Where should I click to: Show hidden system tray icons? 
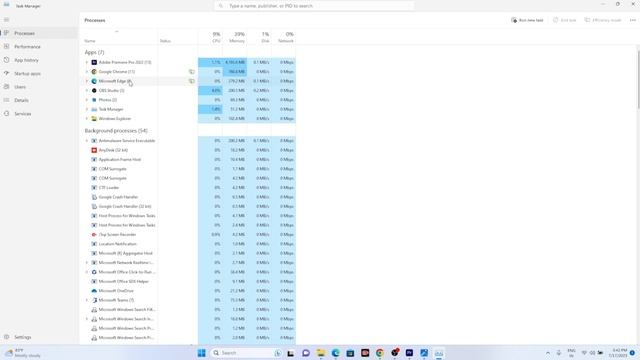[548, 353]
